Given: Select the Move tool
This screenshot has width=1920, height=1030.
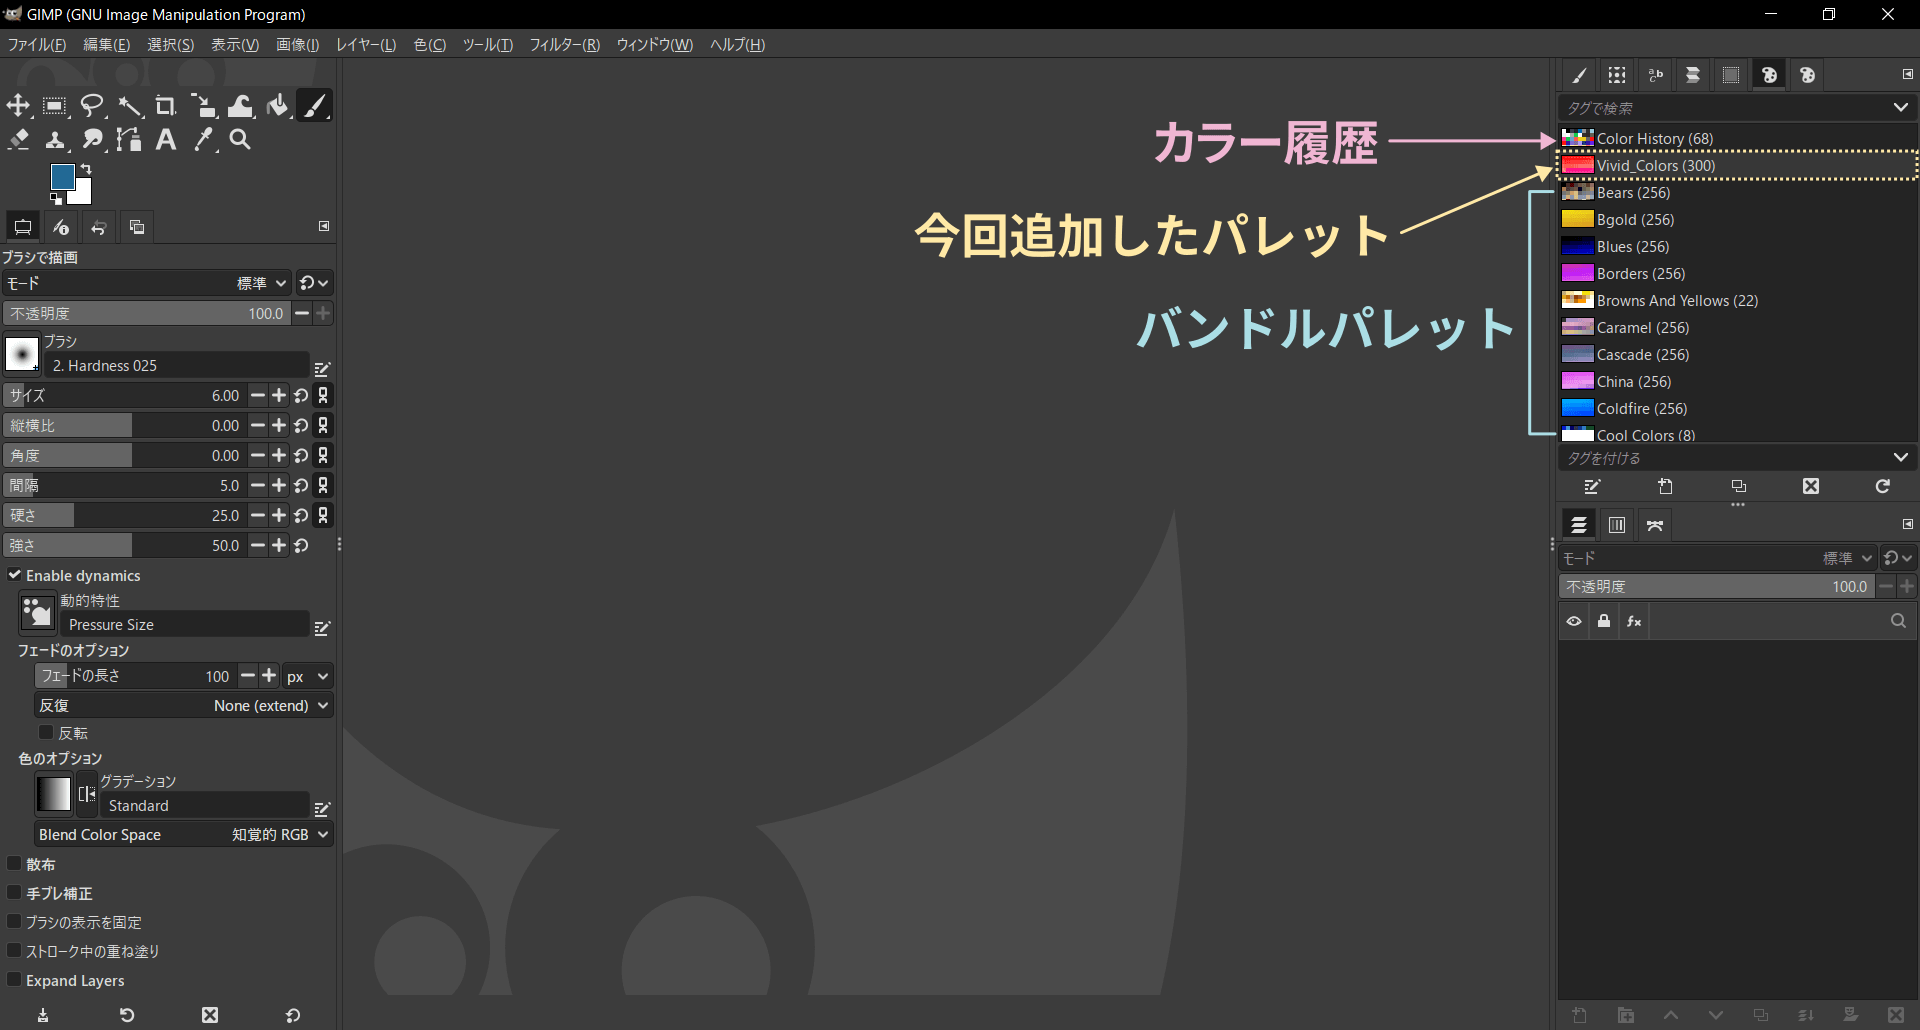Looking at the screenshot, I should pyautogui.click(x=18, y=105).
